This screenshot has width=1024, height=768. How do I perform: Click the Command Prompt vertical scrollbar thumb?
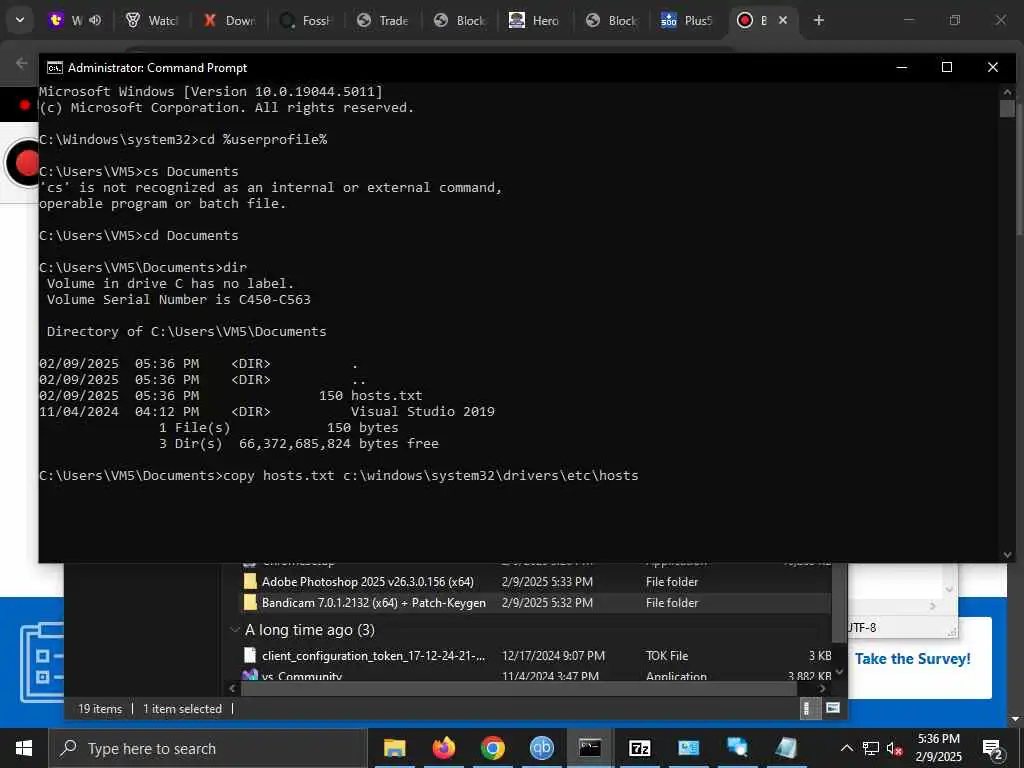click(1007, 108)
